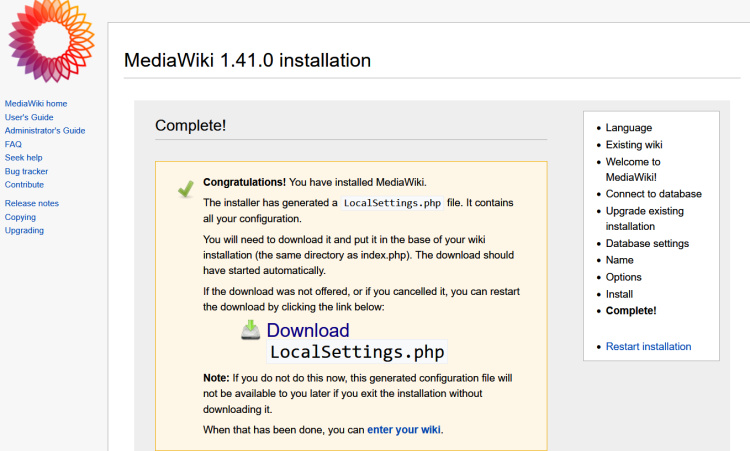Open MediaWiki home in sidebar
This screenshot has height=451, width=750.
click(36, 103)
